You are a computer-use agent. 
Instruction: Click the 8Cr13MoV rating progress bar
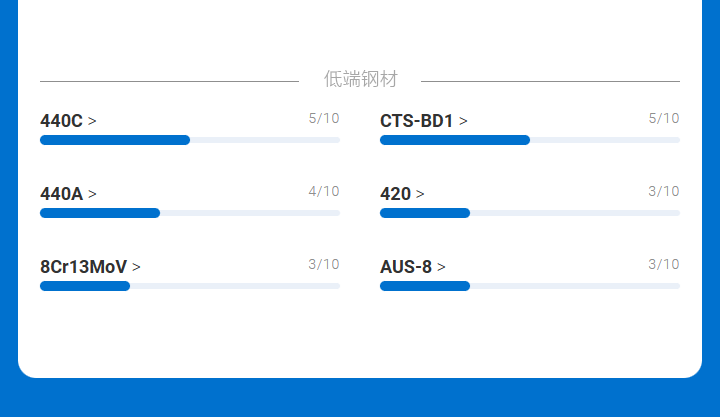tap(190, 286)
